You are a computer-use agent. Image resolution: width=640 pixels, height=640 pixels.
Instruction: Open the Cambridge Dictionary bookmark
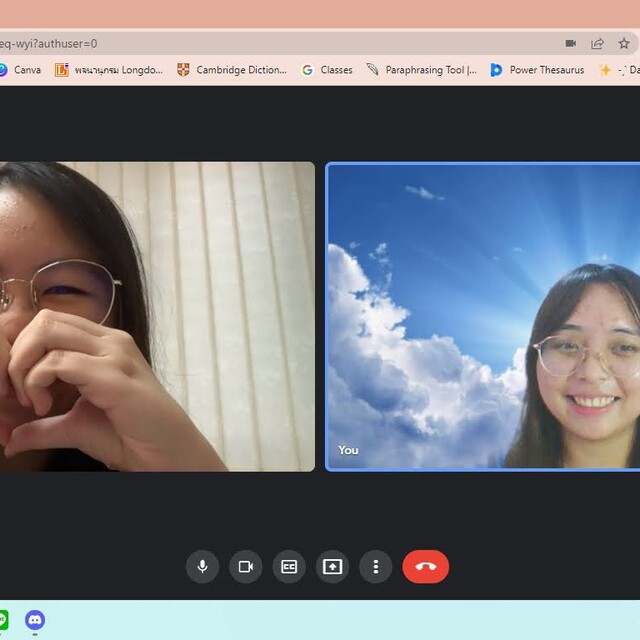232,70
